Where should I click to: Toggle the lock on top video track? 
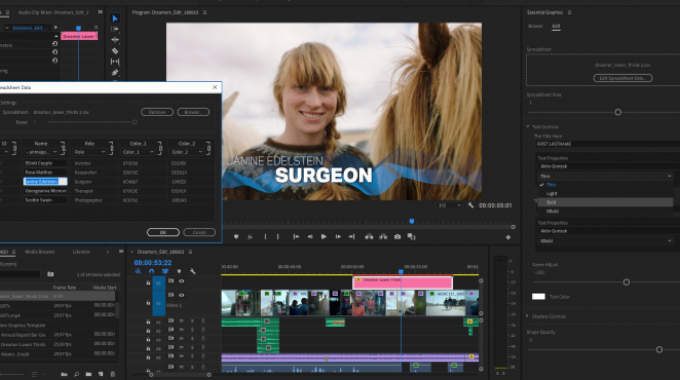click(x=148, y=283)
